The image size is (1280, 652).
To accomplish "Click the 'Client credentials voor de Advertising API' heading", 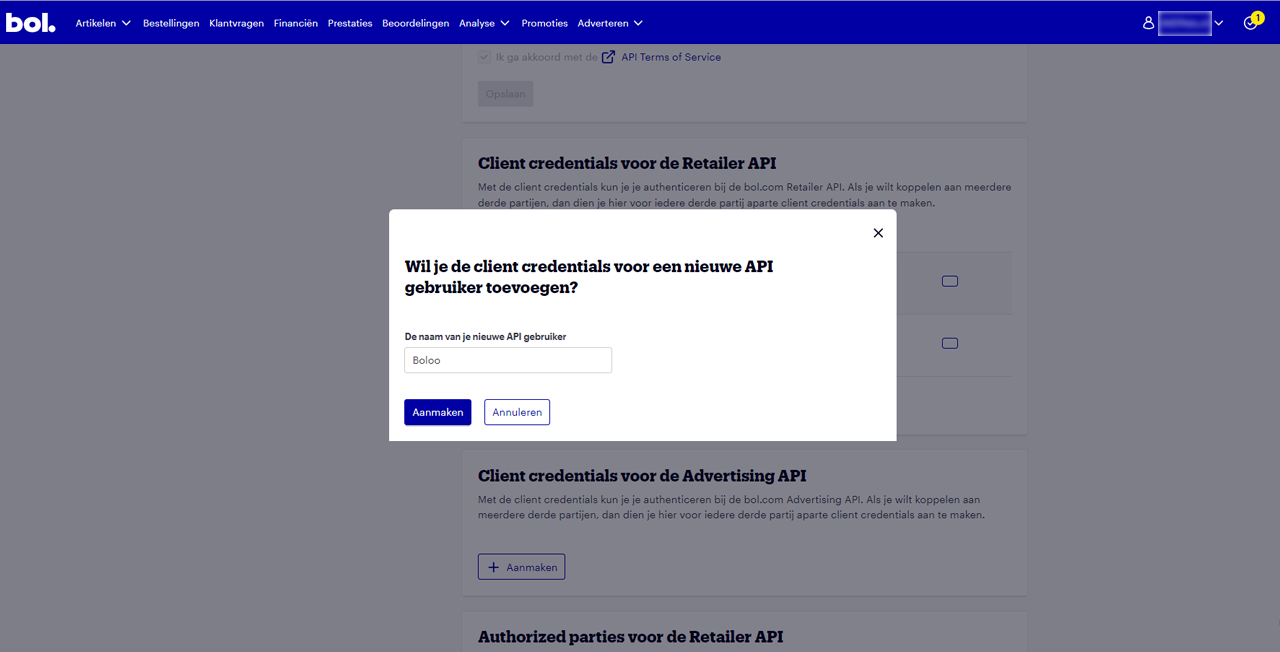I will click(642, 476).
